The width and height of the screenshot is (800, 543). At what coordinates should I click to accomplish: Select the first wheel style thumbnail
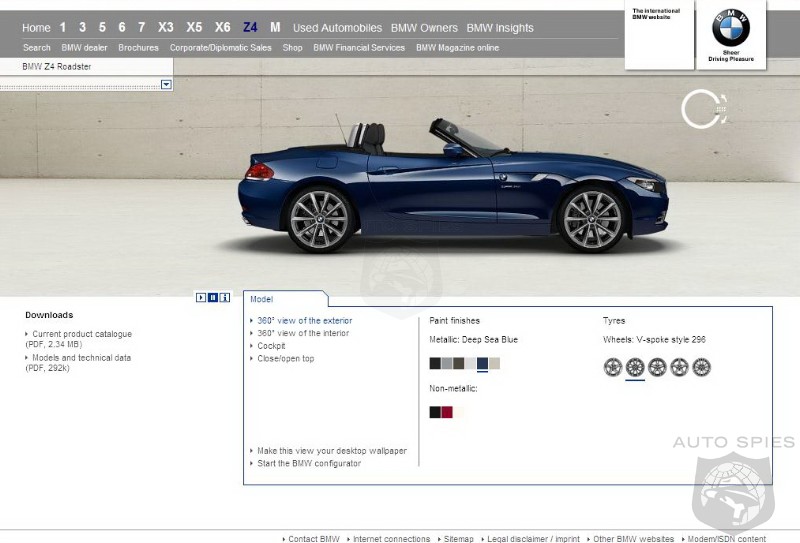point(613,367)
